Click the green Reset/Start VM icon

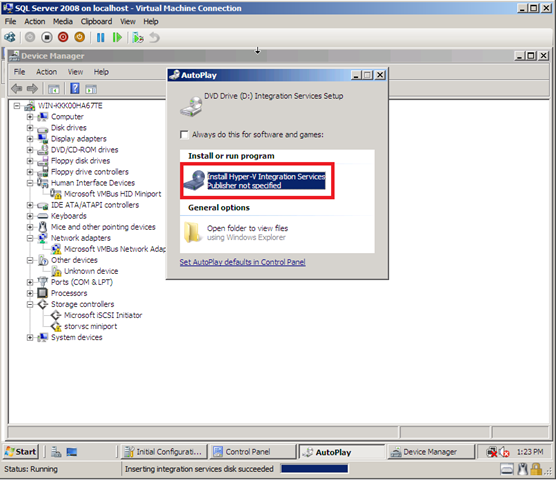(x=117, y=37)
